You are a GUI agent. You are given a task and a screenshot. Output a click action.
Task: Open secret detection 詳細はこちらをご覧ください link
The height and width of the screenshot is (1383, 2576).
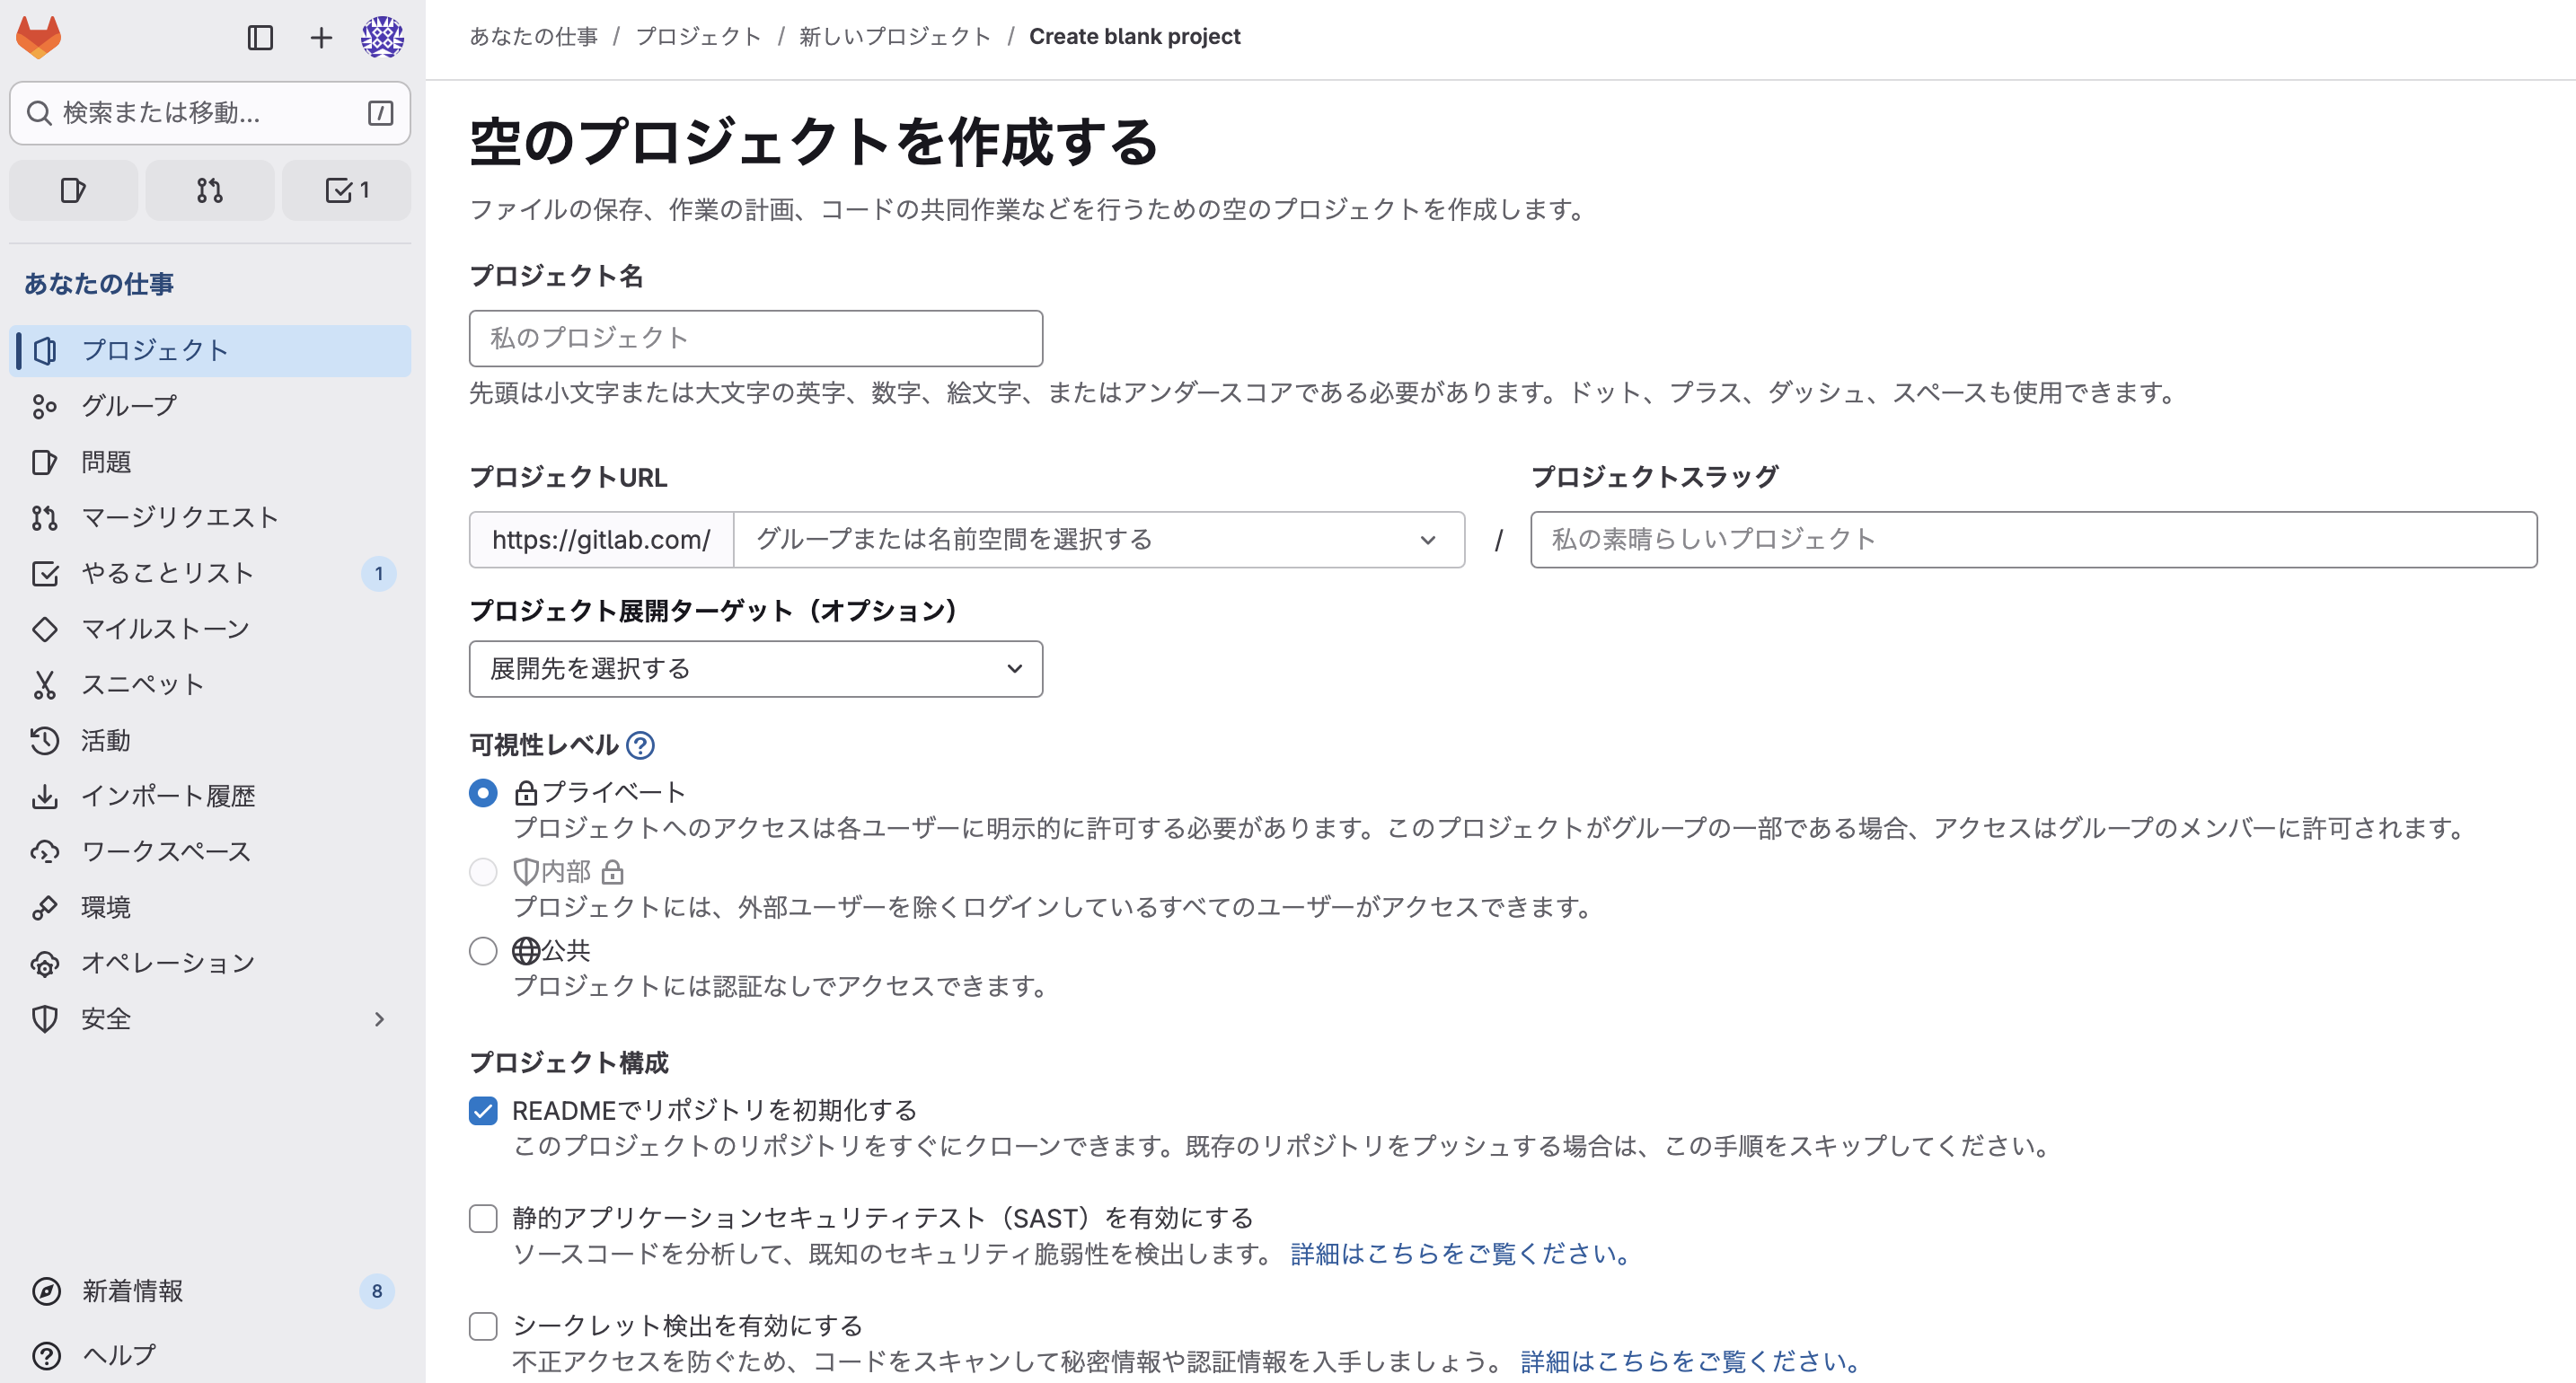1694,1362
